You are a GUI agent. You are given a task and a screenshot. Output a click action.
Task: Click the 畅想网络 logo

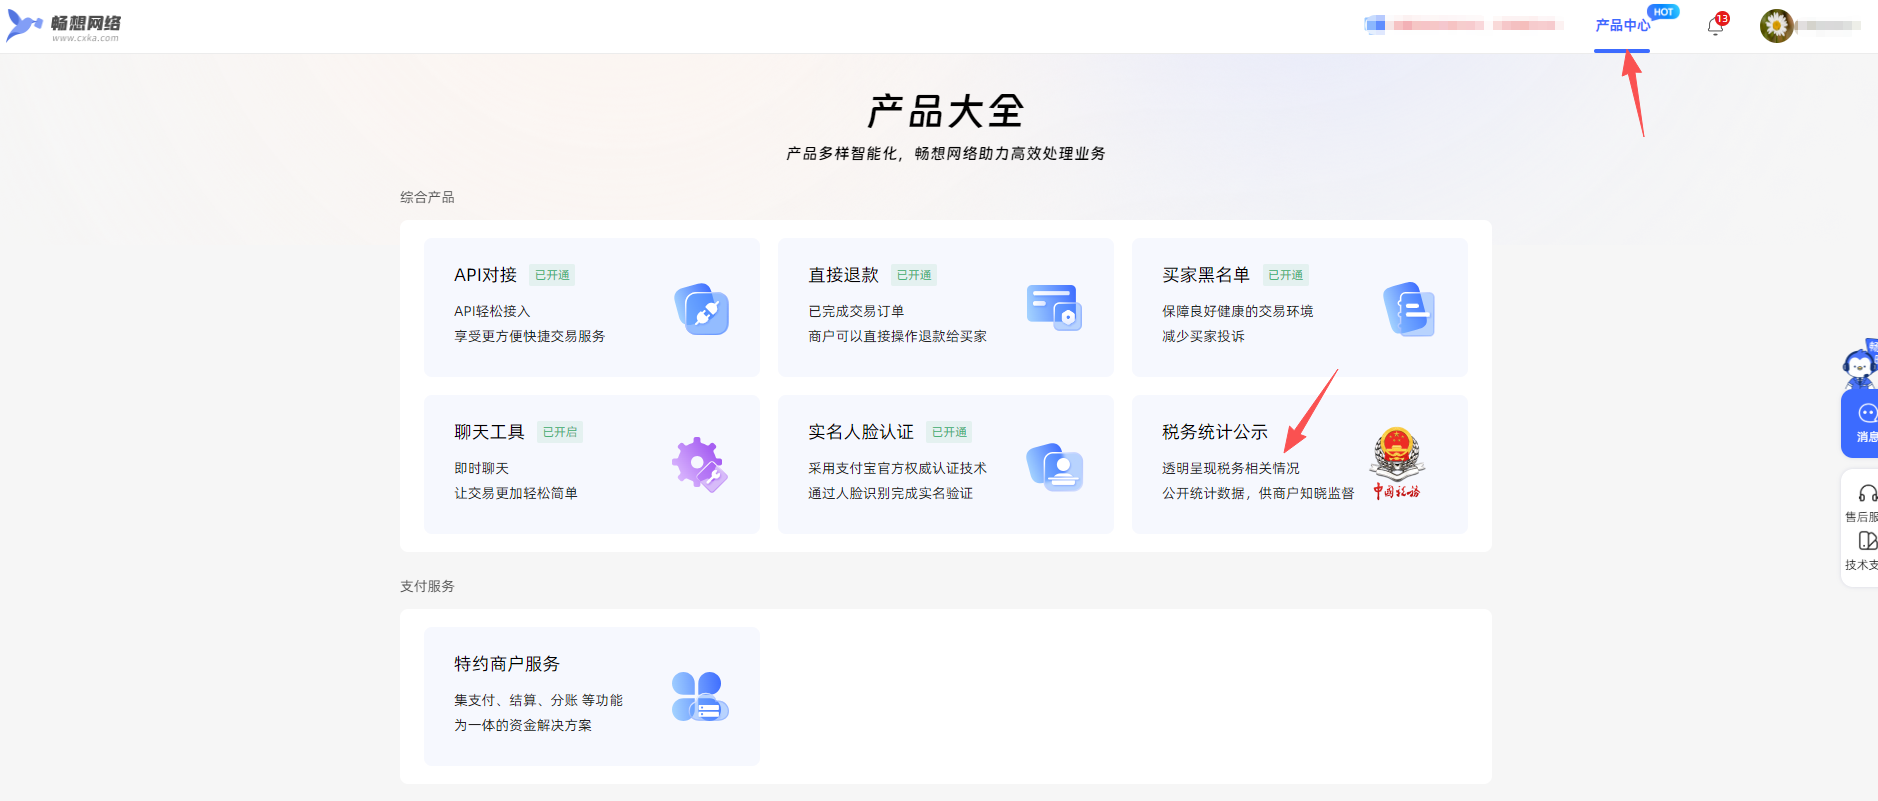[x=64, y=26]
